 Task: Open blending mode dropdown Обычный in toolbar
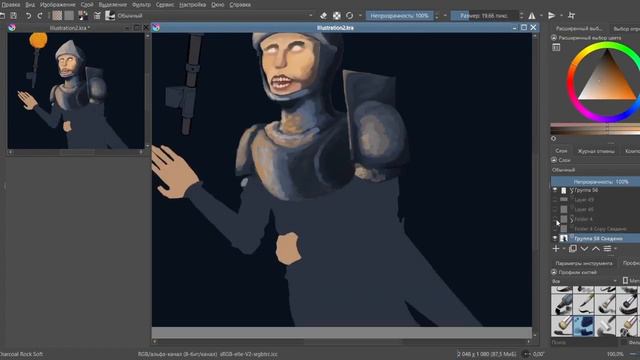coord(215,16)
